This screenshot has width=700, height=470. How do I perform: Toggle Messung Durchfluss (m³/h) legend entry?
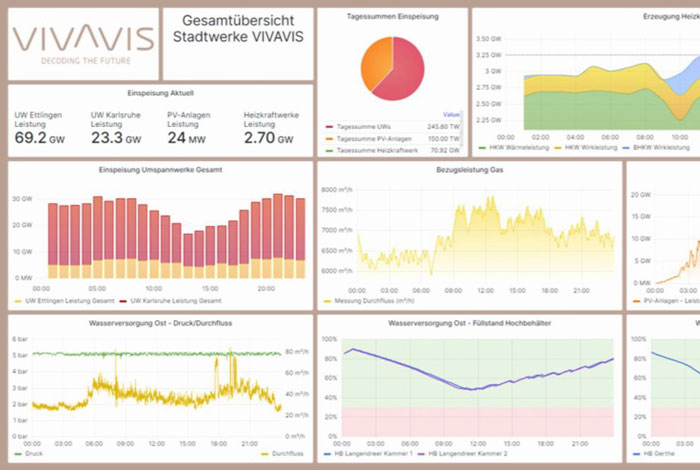(379, 301)
